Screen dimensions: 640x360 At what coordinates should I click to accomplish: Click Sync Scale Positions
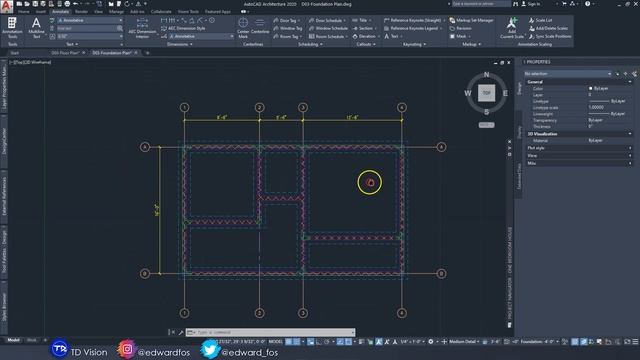click(x=550, y=36)
